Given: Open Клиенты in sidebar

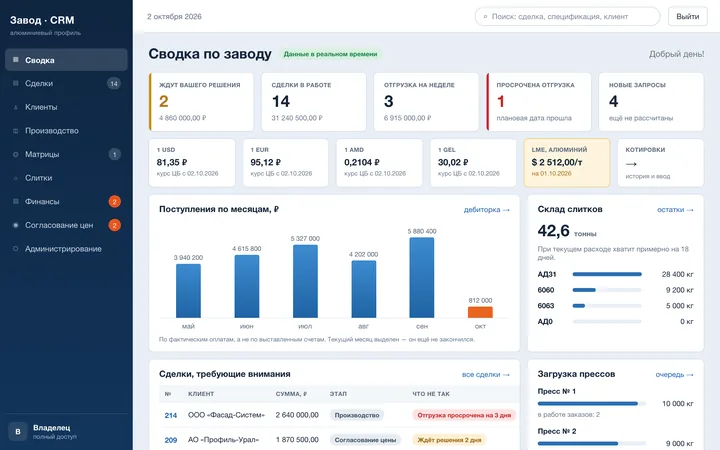Looking at the screenshot, I should pyautogui.click(x=66, y=107).
